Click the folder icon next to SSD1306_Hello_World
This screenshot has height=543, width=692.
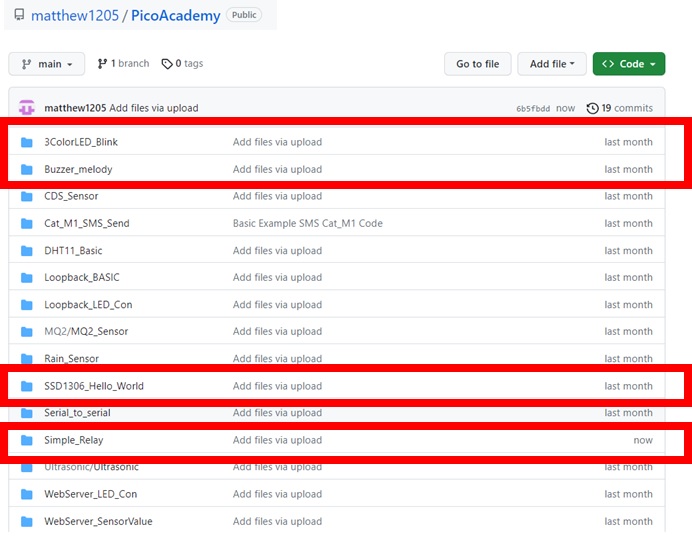pyautogui.click(x=27, y=386)
